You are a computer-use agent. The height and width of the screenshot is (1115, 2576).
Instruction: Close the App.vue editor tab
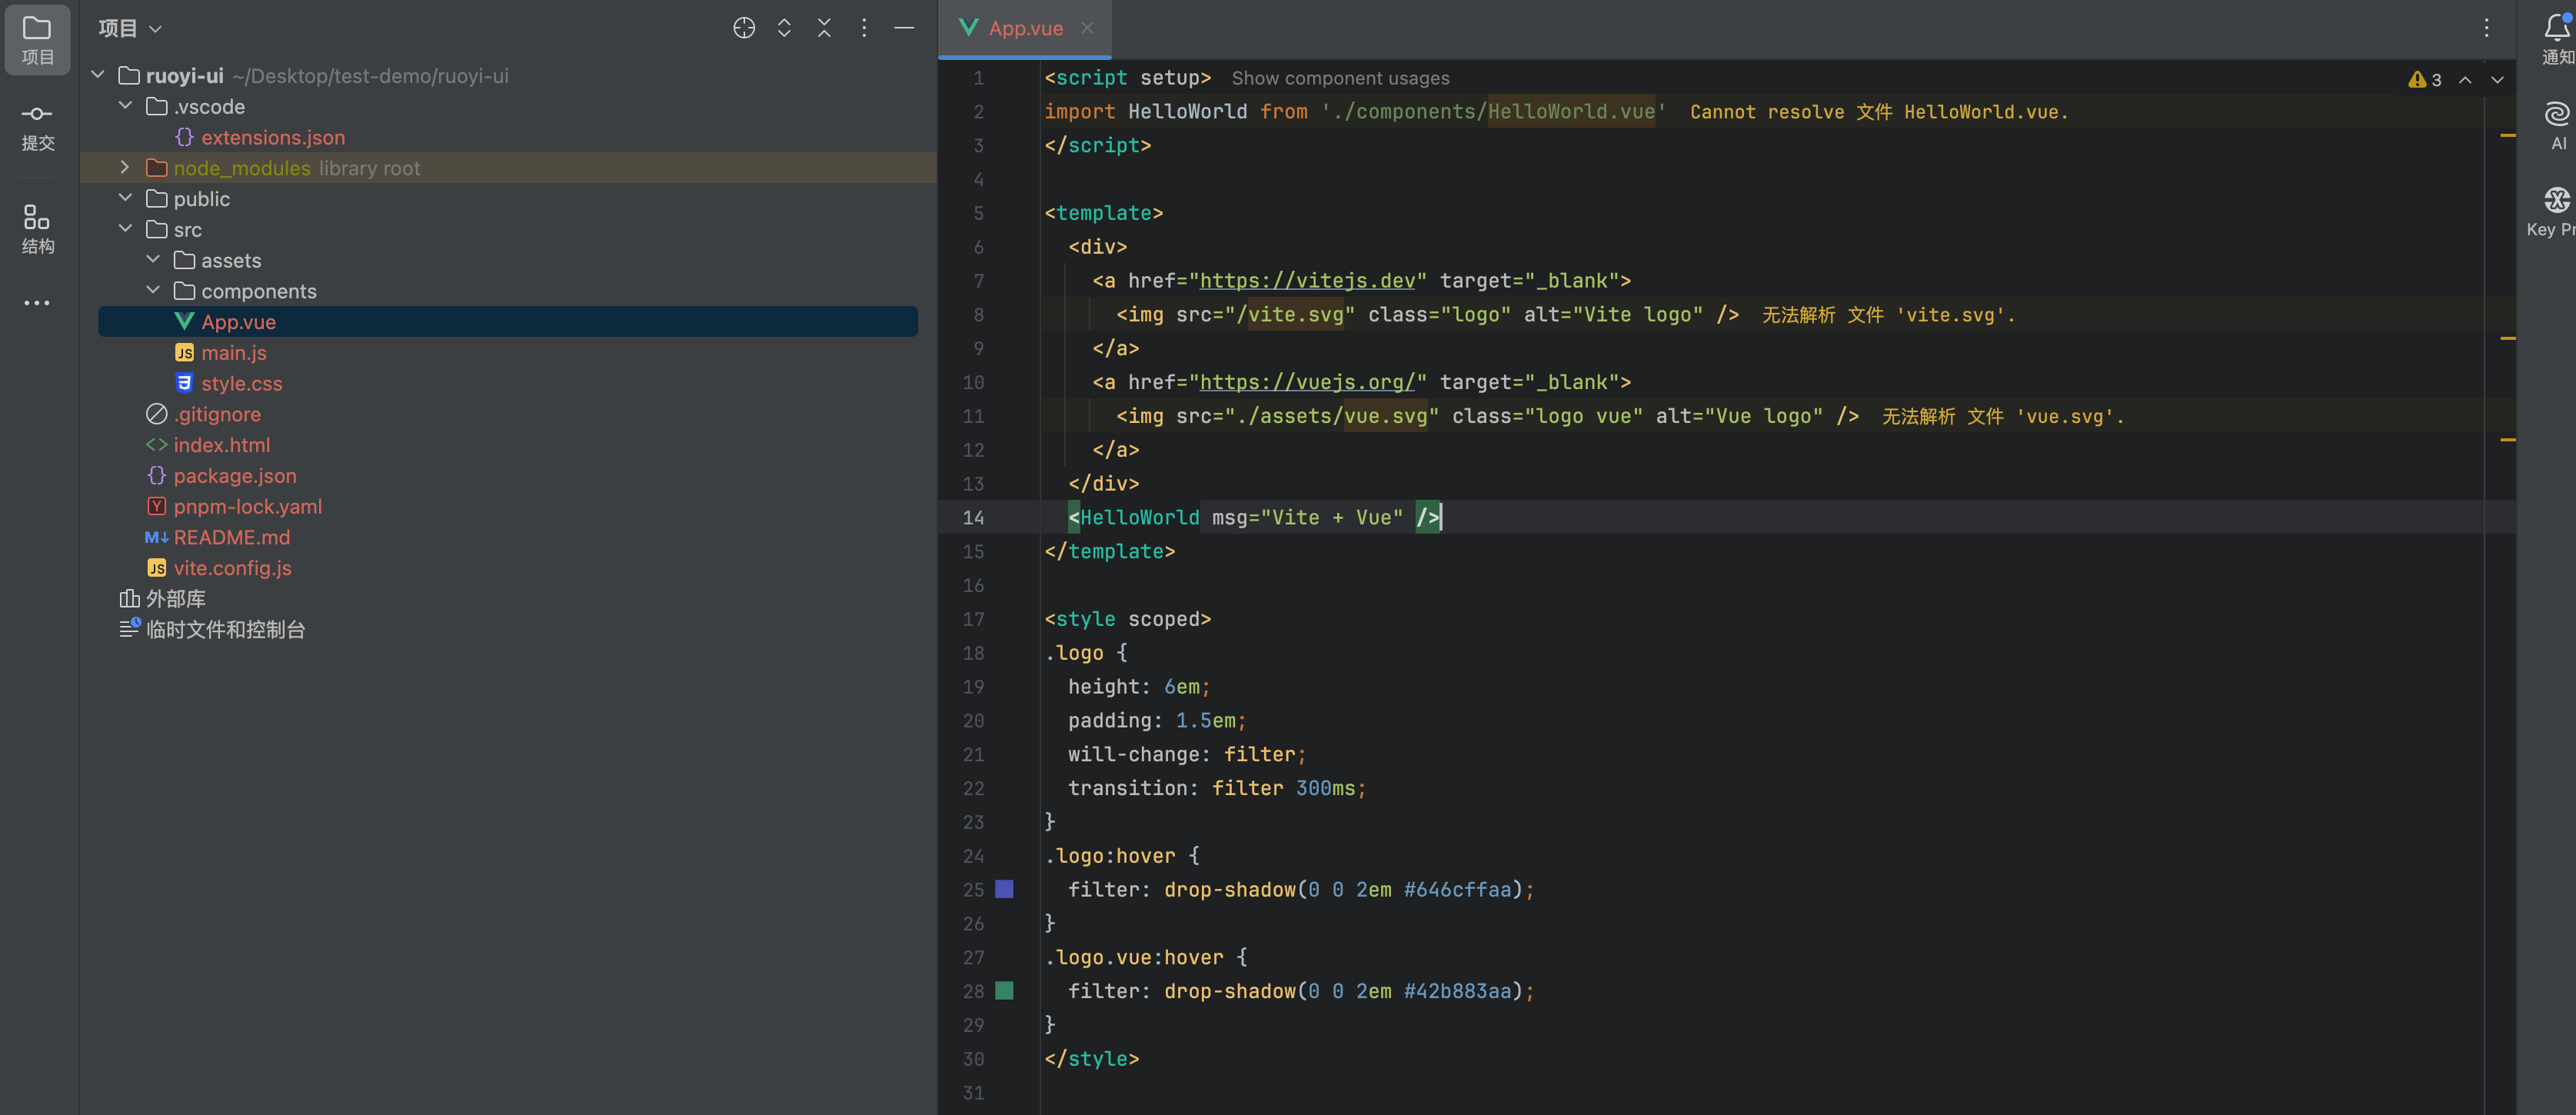point(1087,28)
